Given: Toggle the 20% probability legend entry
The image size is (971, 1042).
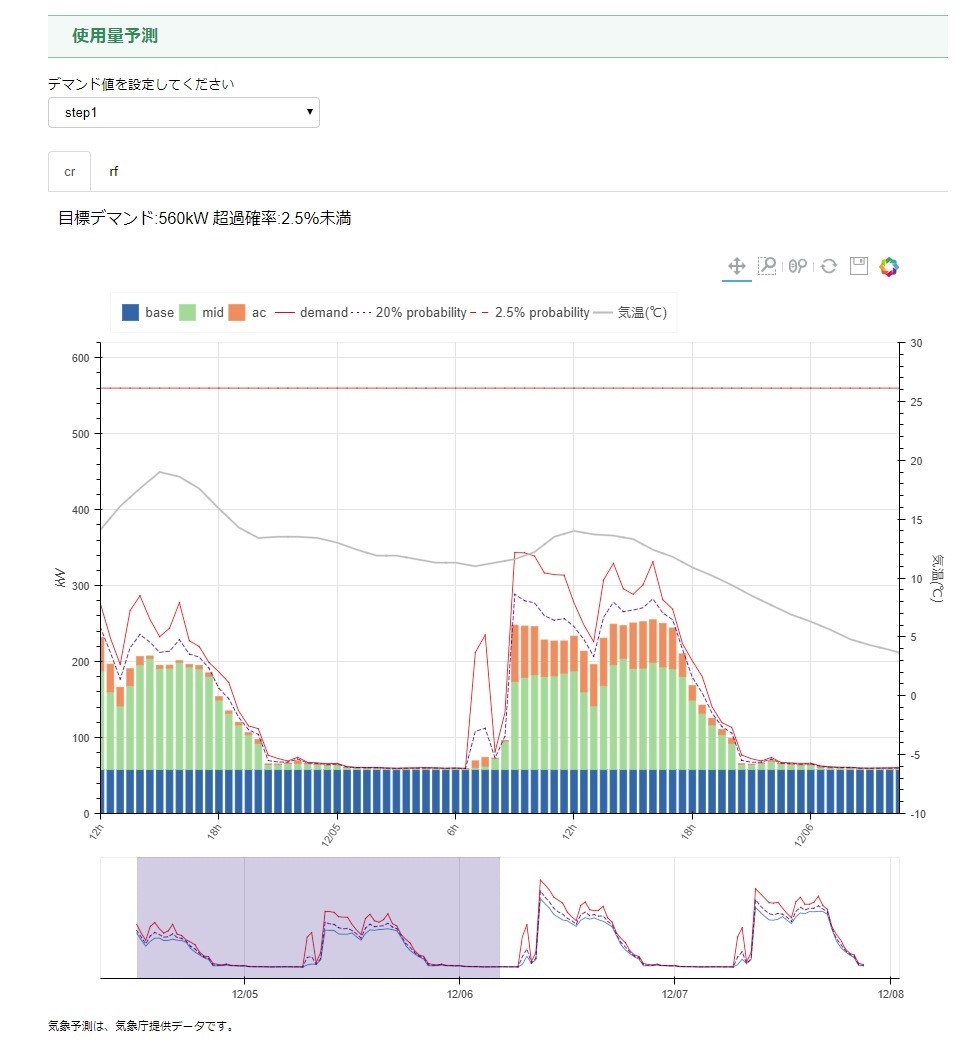Looking at the screenshot, I should coord(408,312).
